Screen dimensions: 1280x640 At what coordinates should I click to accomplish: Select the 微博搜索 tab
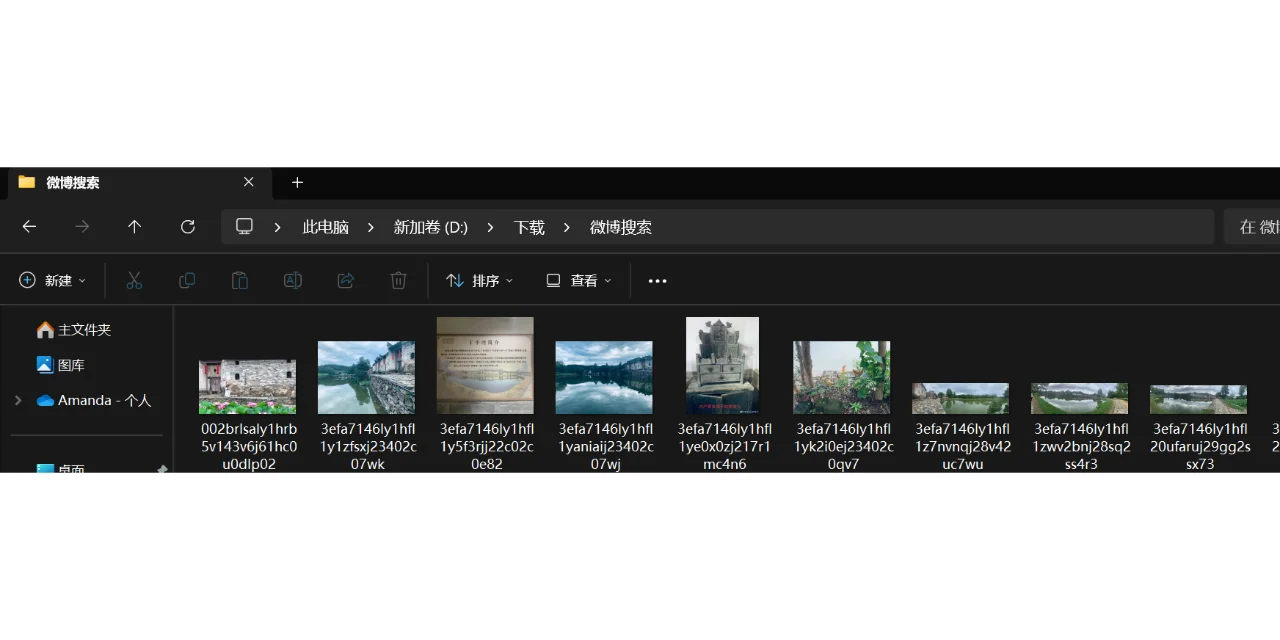[x=139, y=183]
